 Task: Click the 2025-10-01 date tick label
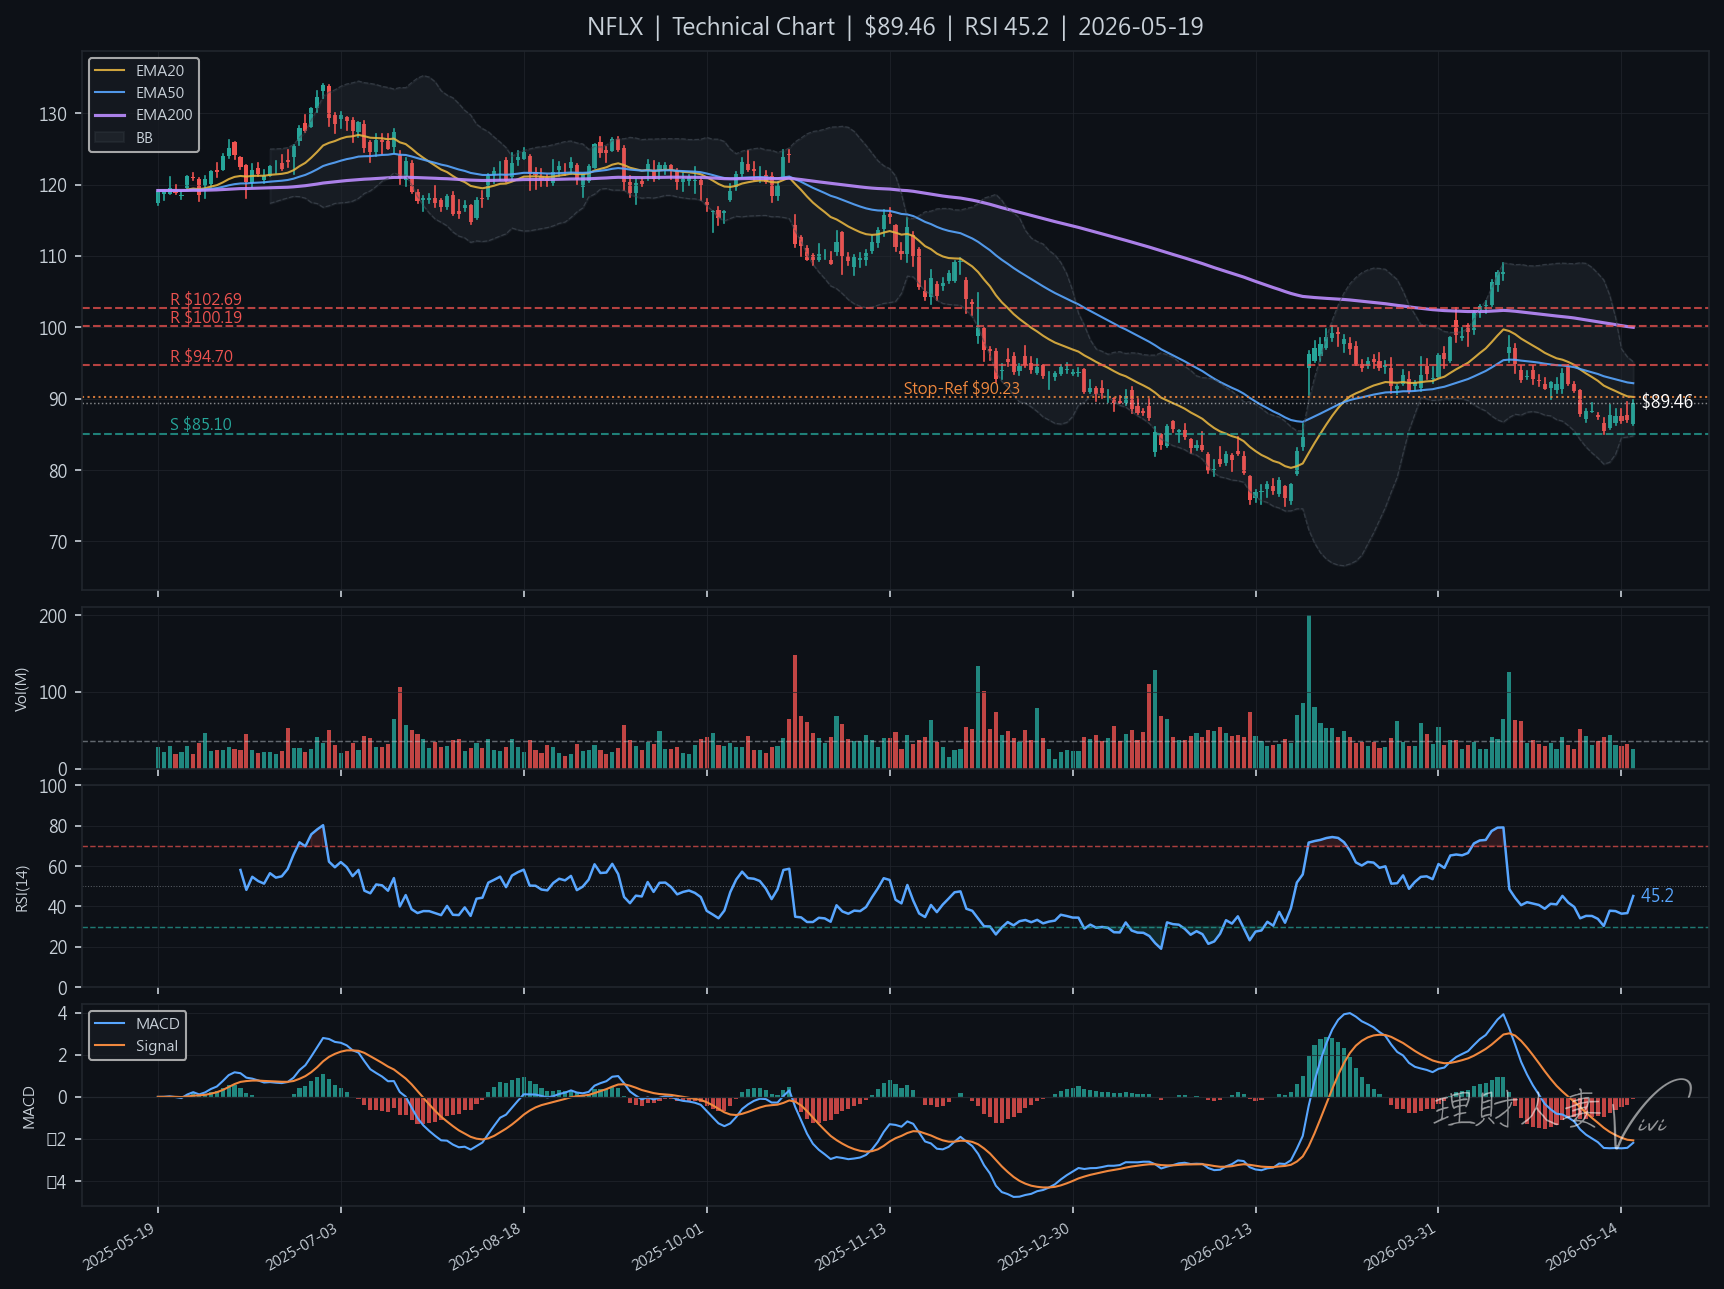(x=669, y=1246)
